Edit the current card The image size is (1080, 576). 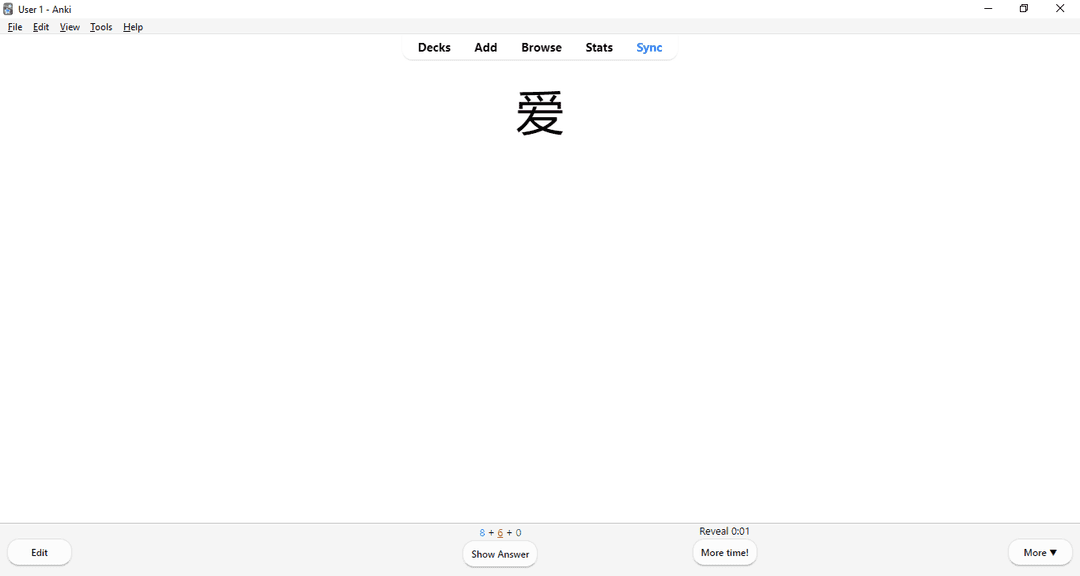click(x=39, y=552)
